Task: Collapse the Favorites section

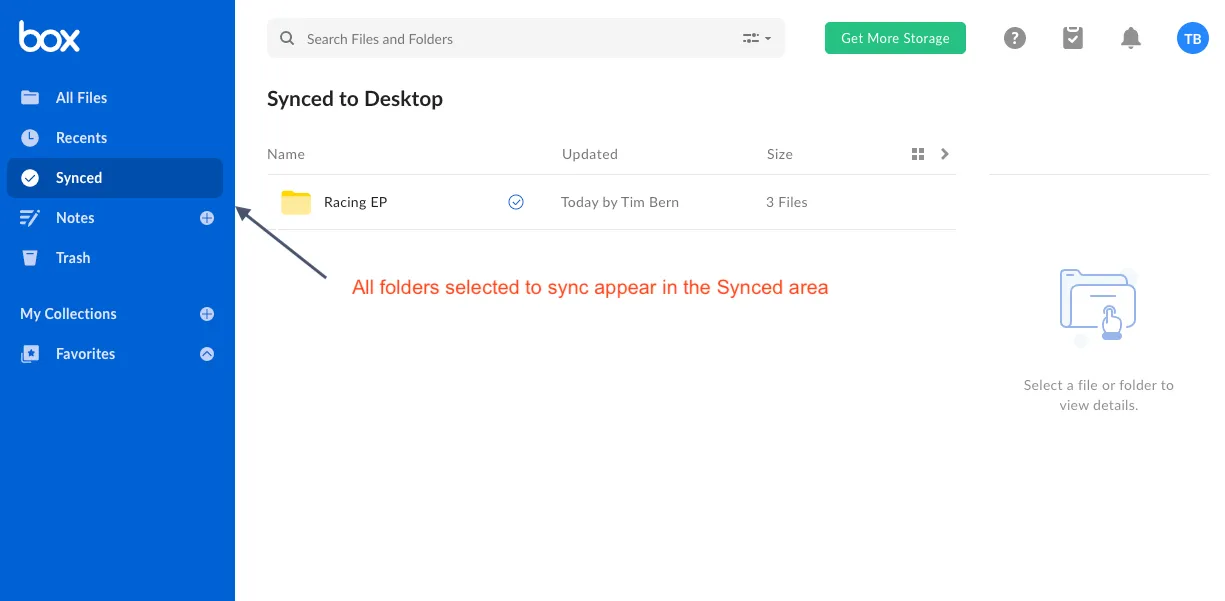Action: point(207,353)
